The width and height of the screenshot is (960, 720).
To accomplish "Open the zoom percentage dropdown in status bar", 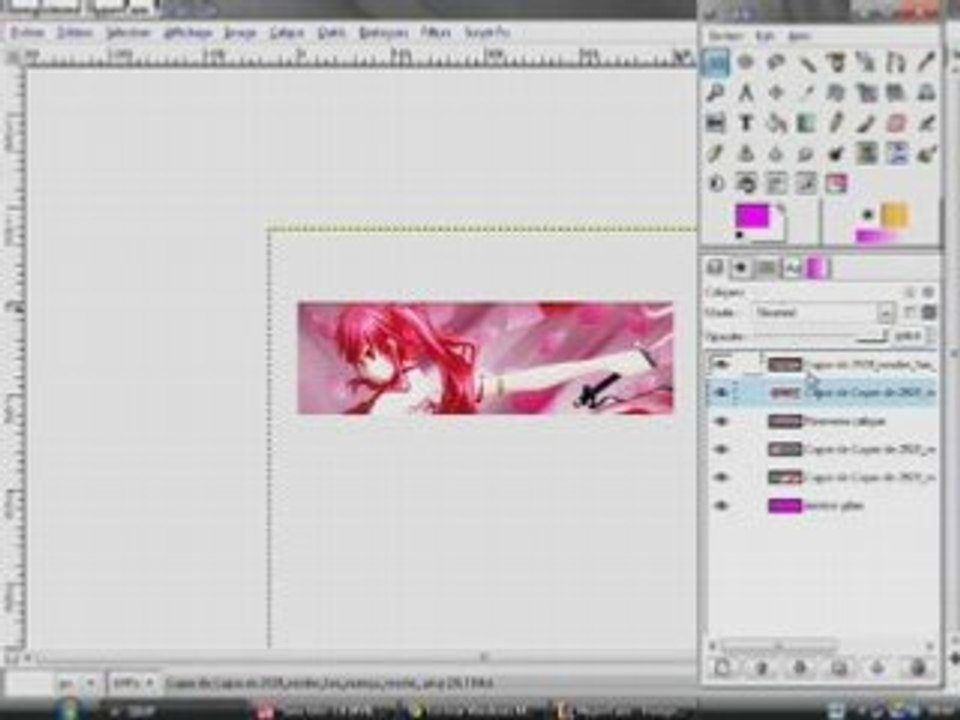I will pos(133,683).
